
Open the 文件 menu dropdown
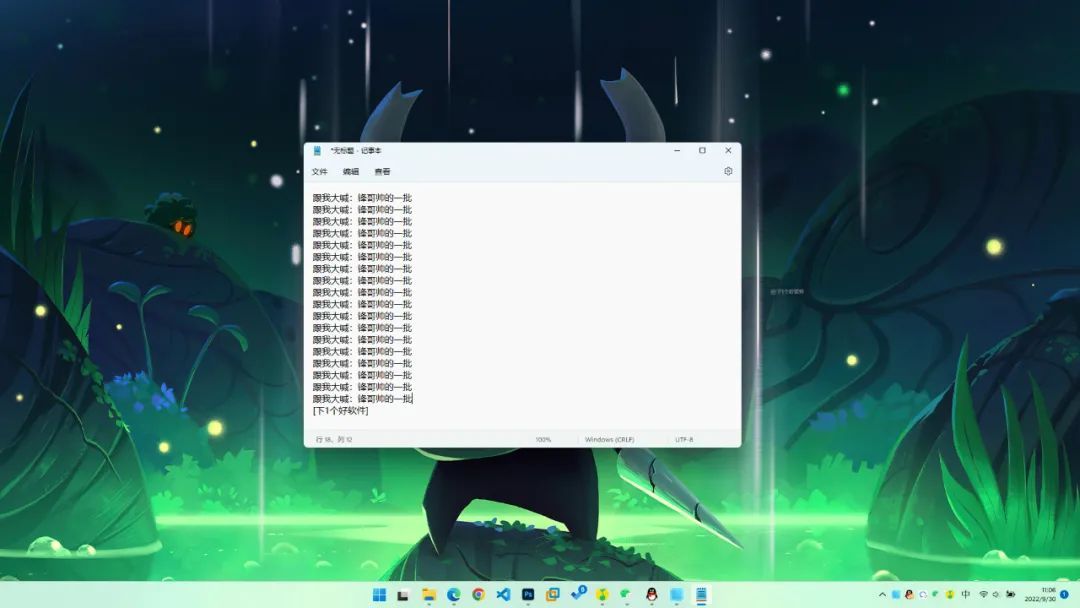click(319, 172)
